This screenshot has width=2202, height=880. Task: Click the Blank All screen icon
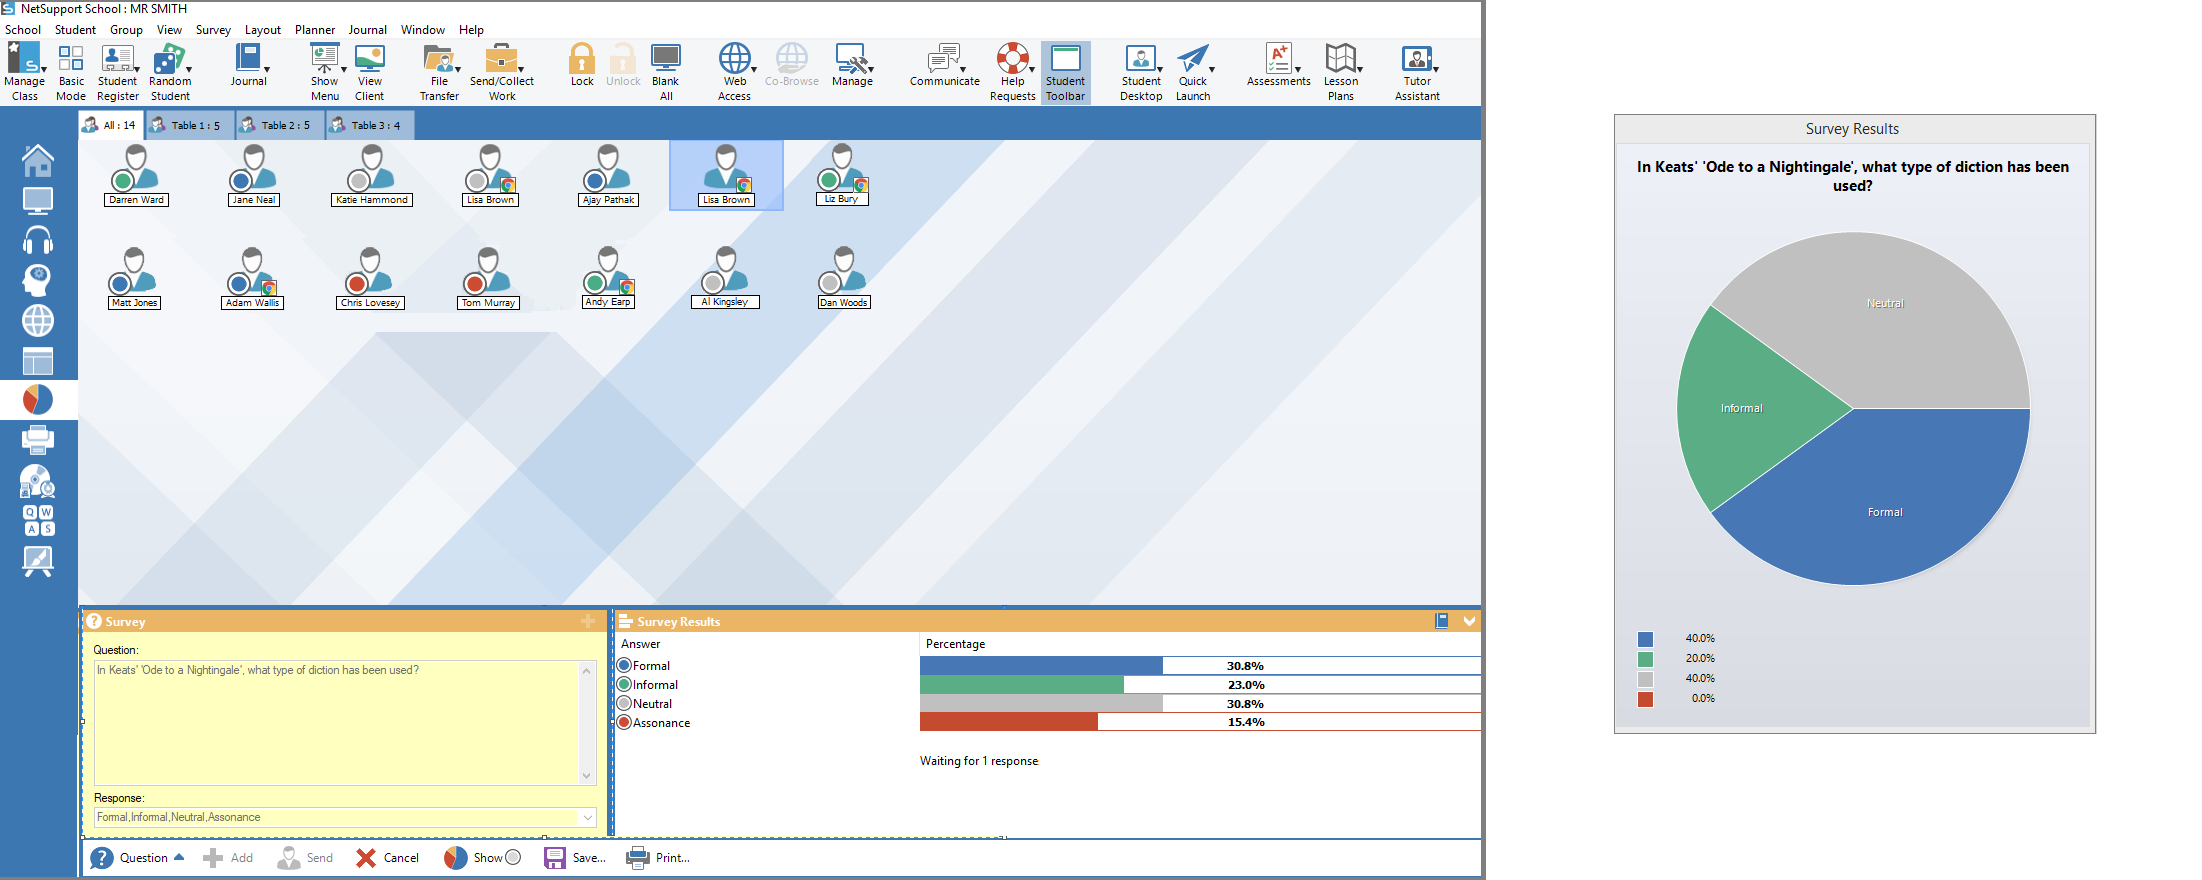[665, 60]
